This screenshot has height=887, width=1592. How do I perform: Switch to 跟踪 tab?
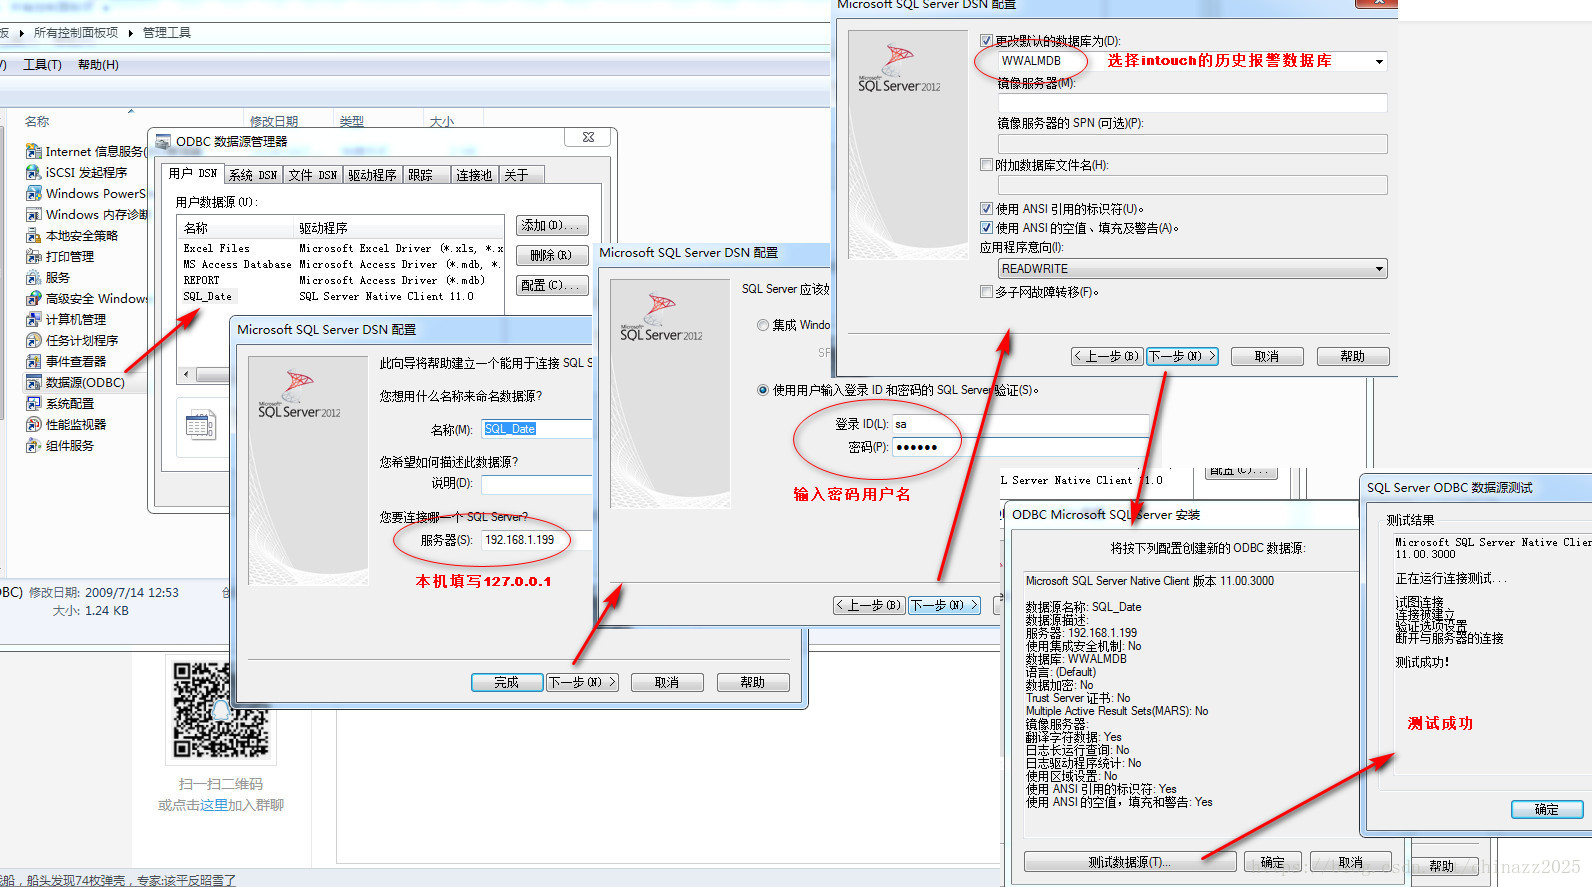(427, 175)
